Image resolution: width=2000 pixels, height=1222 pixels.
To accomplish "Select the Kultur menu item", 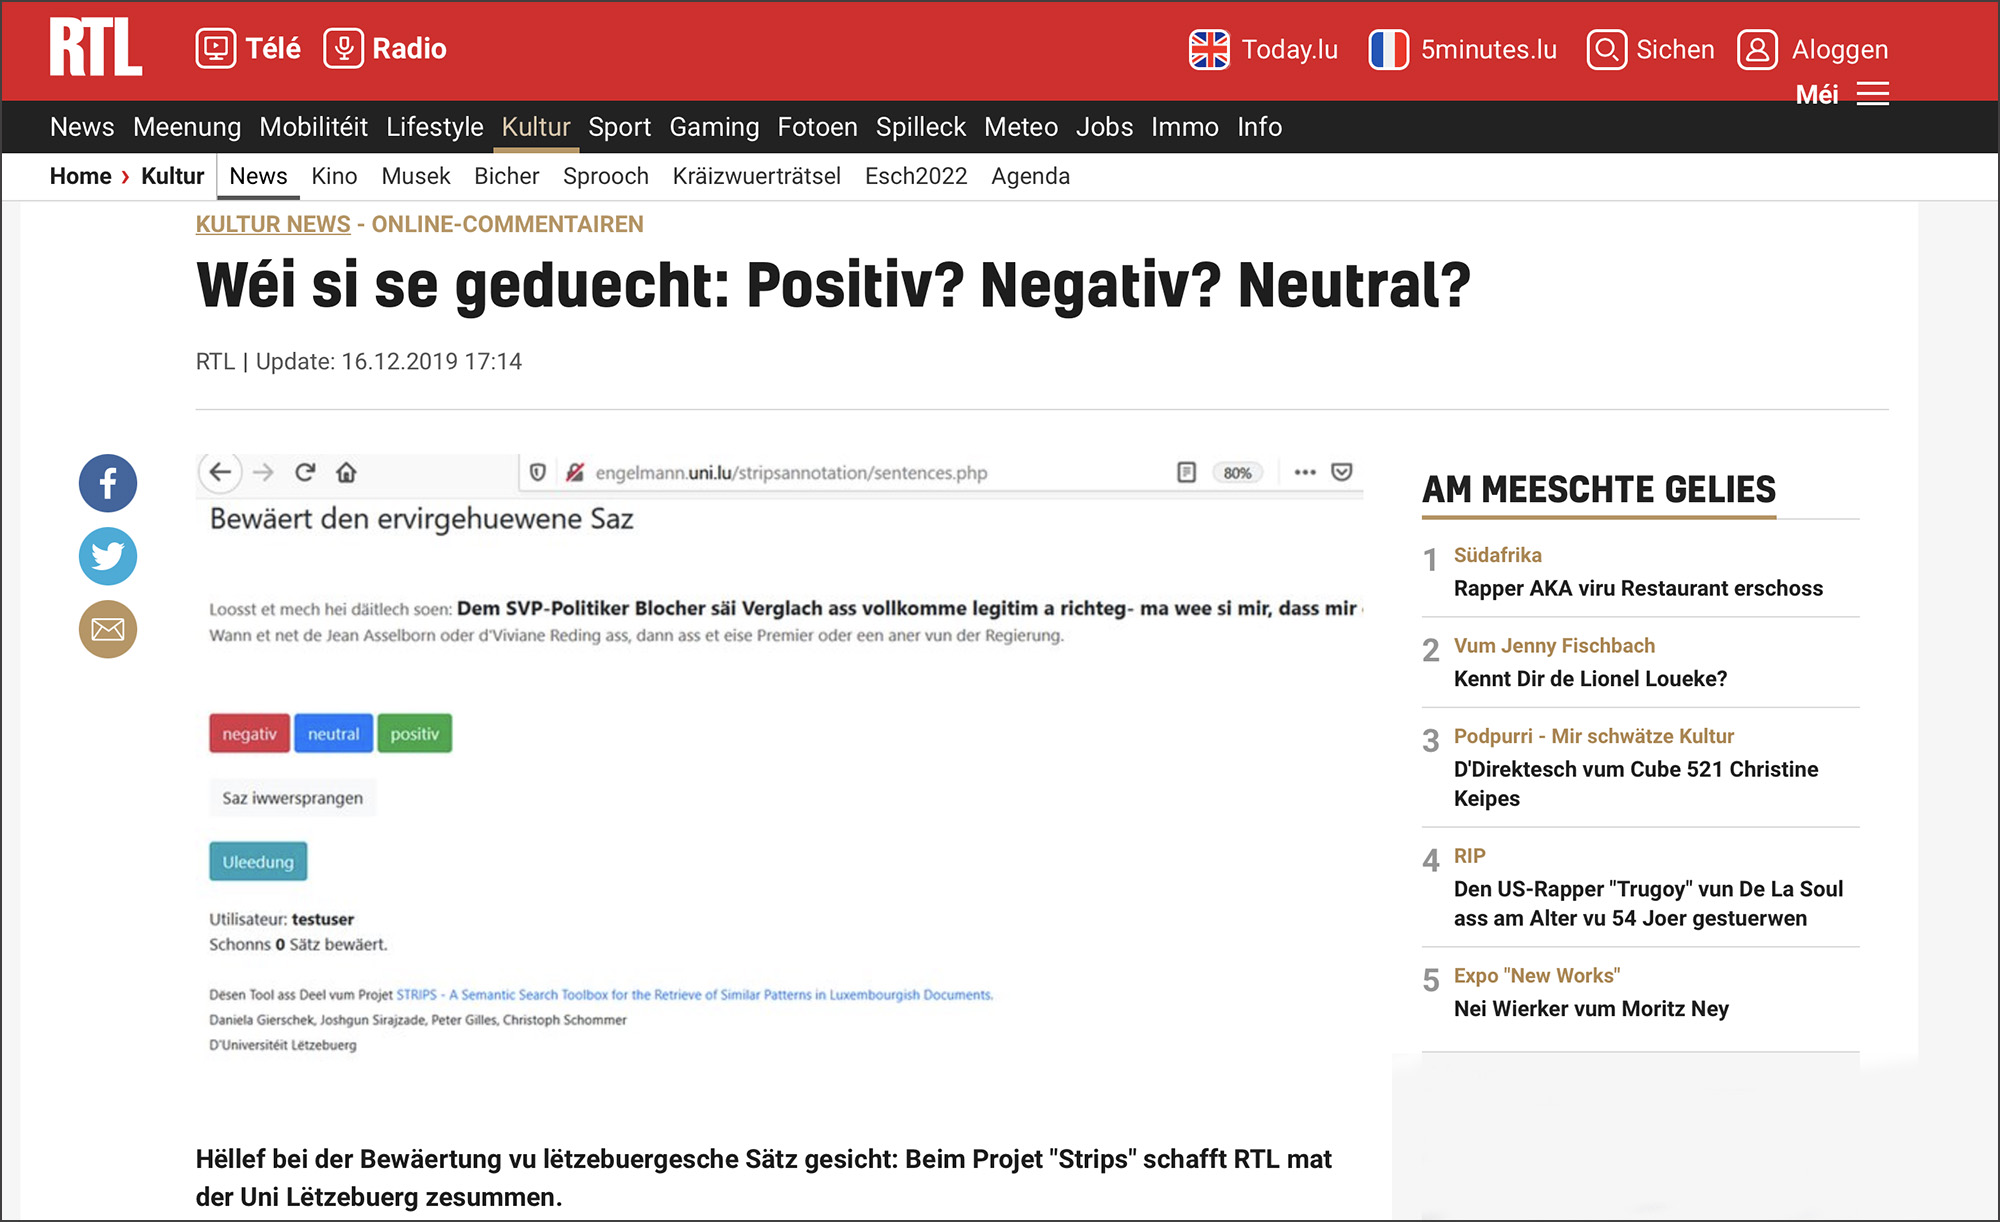I will coord(536,127).
